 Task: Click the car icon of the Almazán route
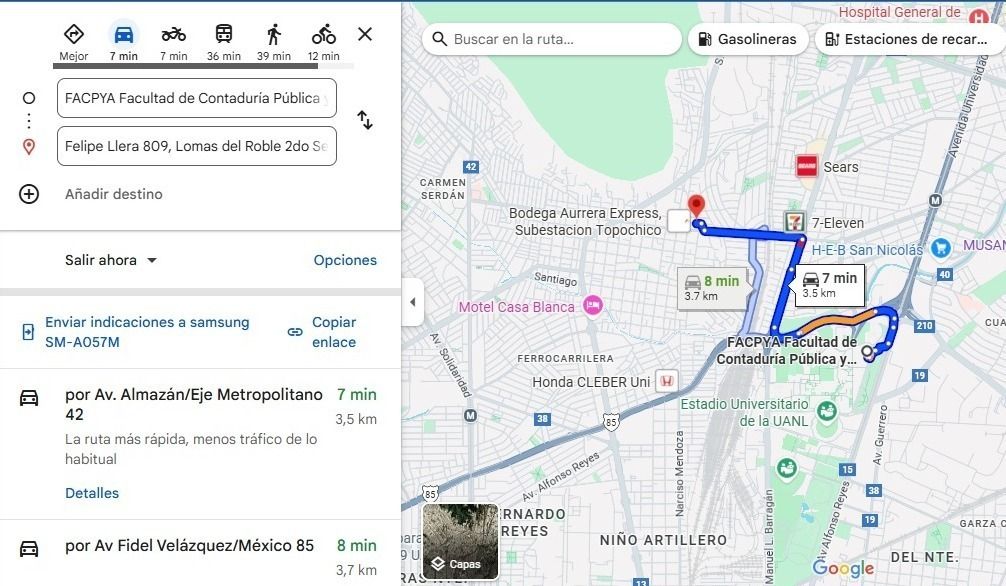(x=29, y=398)
